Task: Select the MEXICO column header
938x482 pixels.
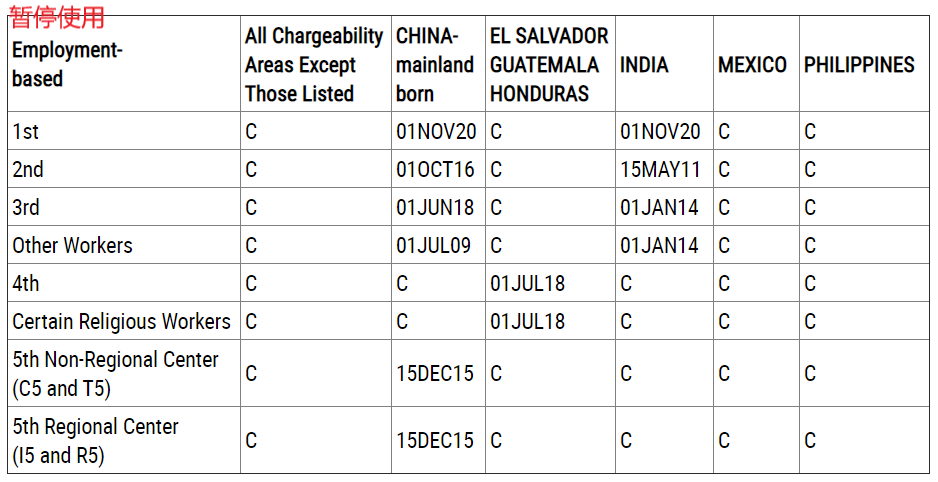Action: (752, 65)
